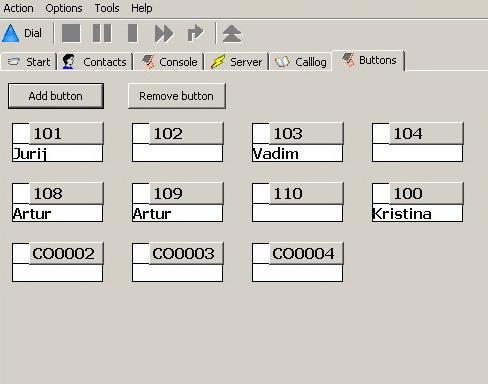488x384 pixels.
Task: Switch to the Server tab
Action: 237,62
